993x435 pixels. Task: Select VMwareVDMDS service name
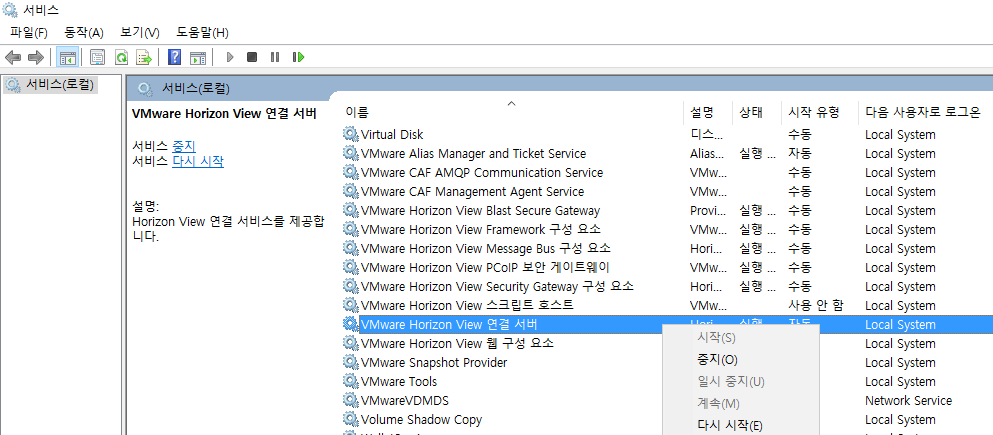405,400
